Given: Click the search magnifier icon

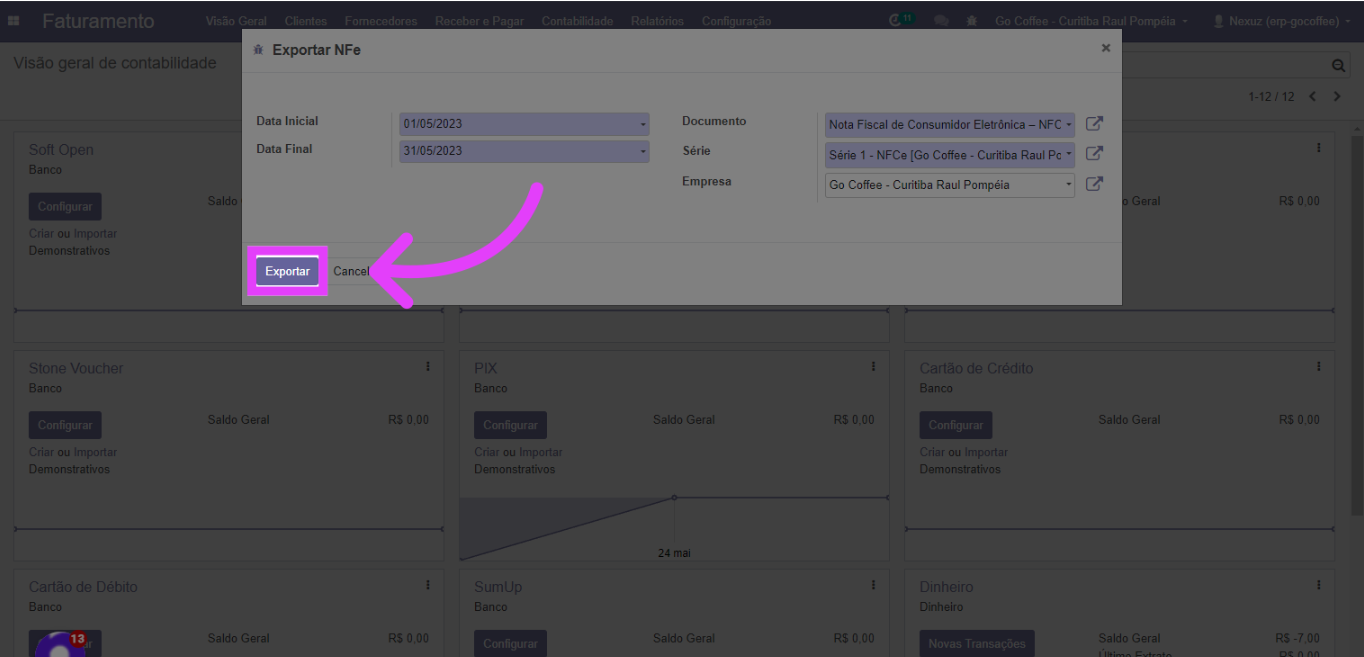Looking at the screenshot, I should [x=1338, y=65].
